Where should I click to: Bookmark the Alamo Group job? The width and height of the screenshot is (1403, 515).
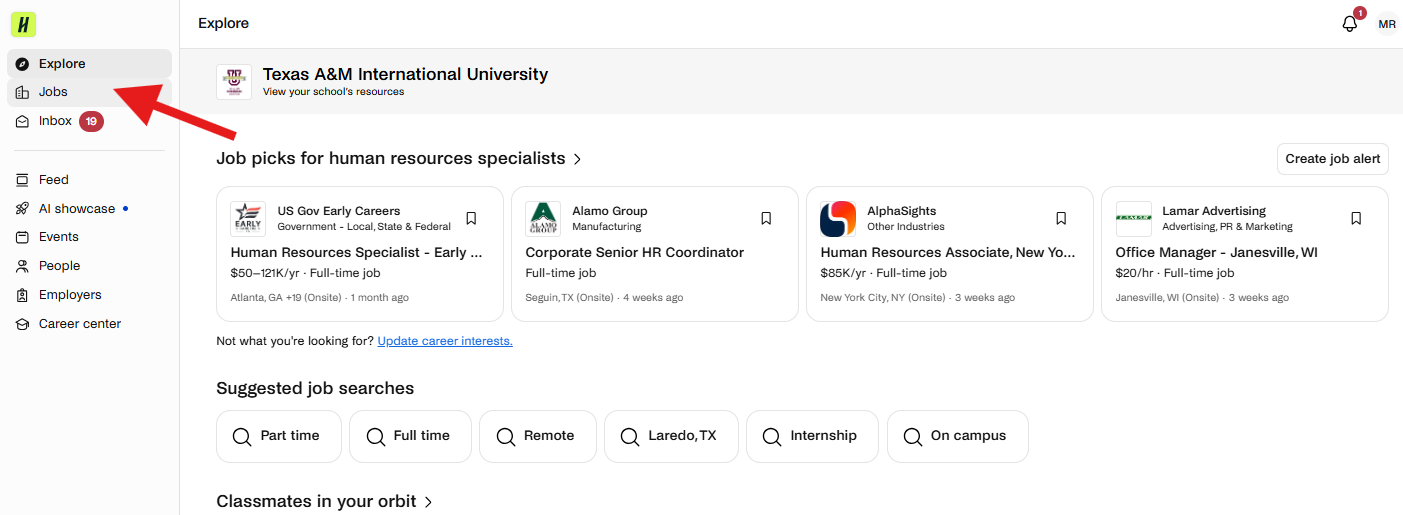pyautogui.click(x=766, y=218)
